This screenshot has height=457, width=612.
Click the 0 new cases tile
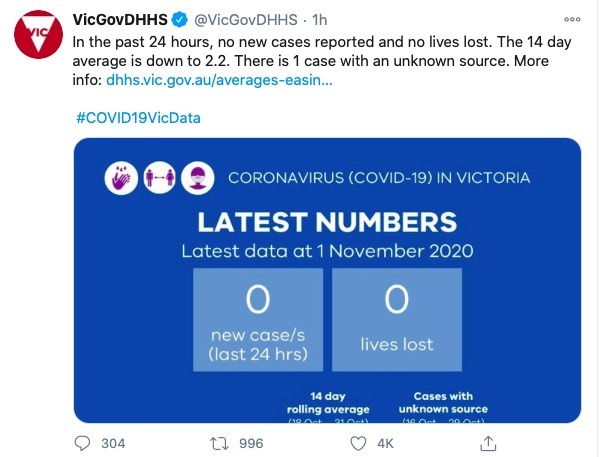[x=258, y=320]
